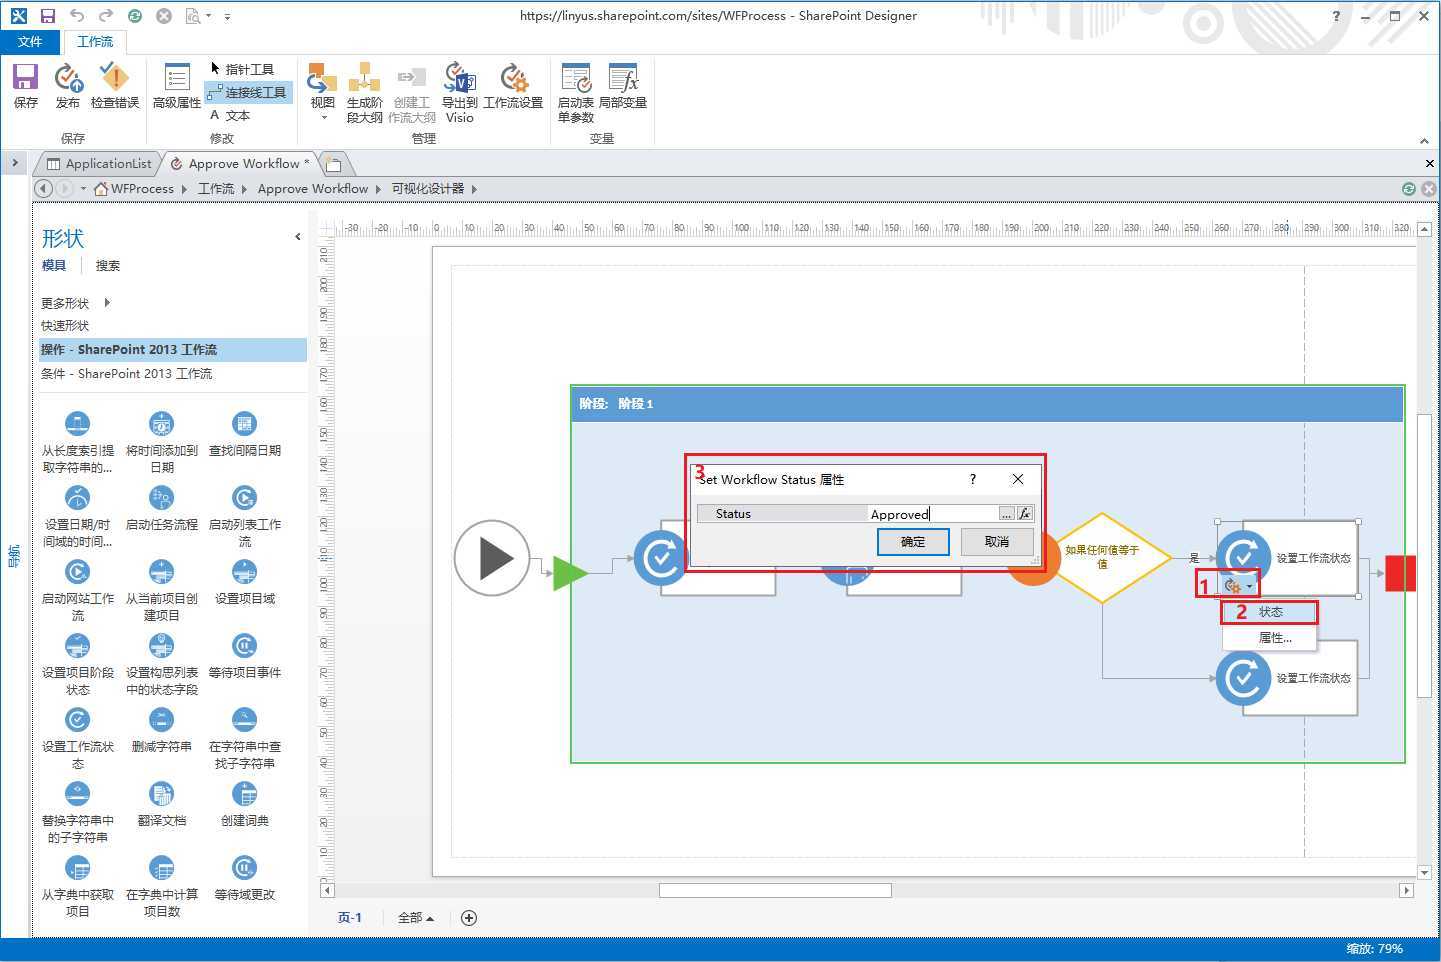Select the lower 设置工作流状态 canvas shape
This screenshot has height=962, width=1441.
(1286, 678)
